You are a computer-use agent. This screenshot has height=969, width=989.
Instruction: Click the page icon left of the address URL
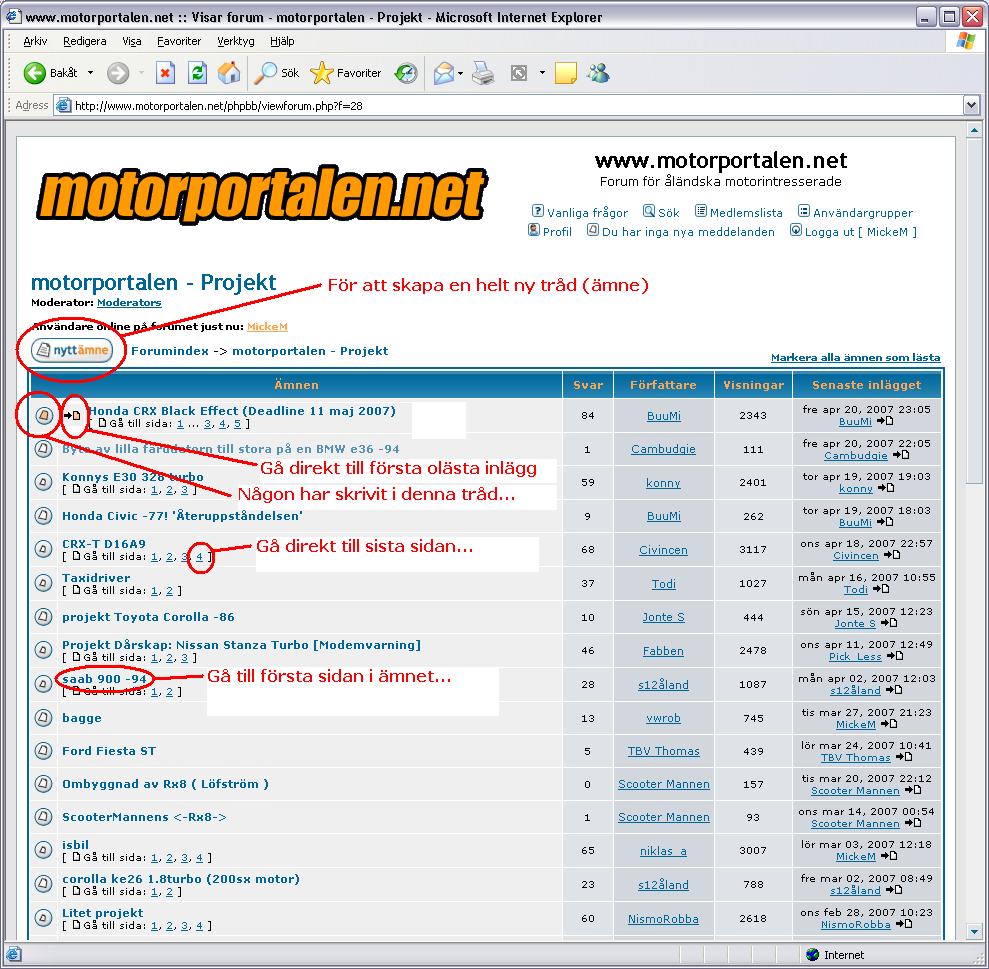64,105
